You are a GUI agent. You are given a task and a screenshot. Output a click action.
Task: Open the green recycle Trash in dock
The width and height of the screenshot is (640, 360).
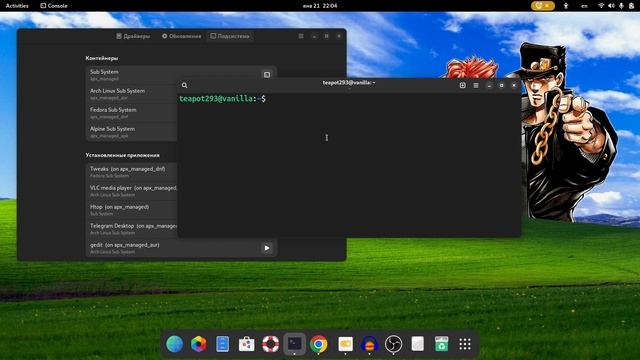(x=441, y=344)
